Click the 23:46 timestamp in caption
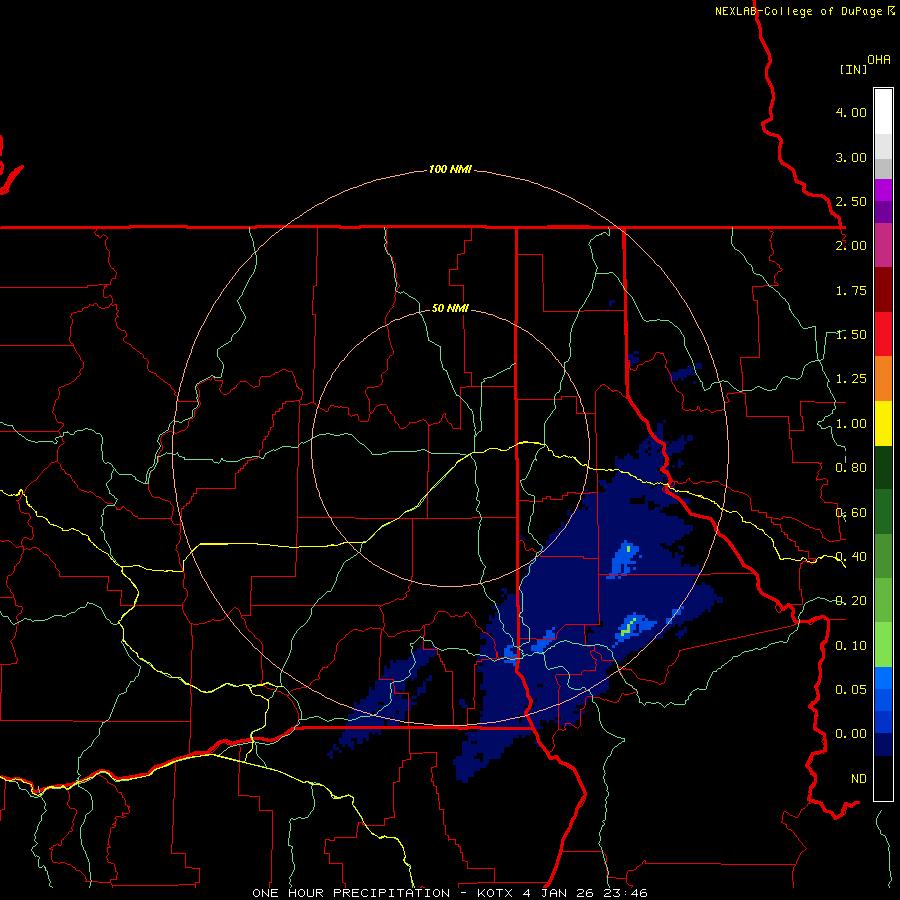The image size is (900, 900). pos(625,893)
